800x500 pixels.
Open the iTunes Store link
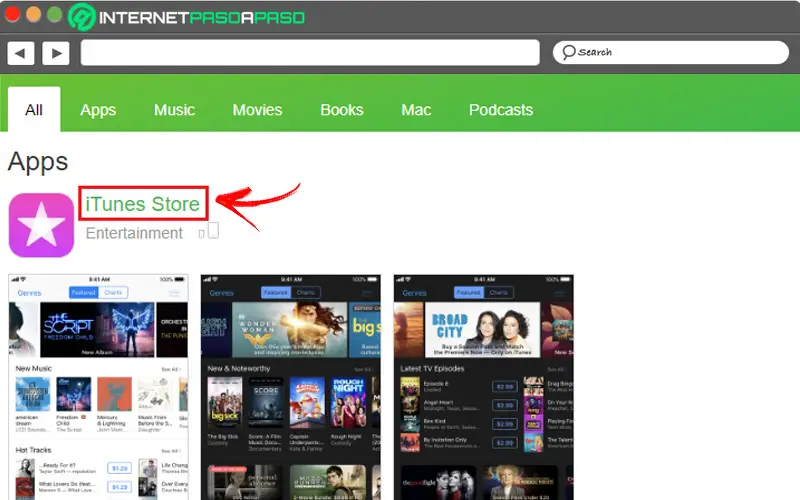click(x=143, y=204)
